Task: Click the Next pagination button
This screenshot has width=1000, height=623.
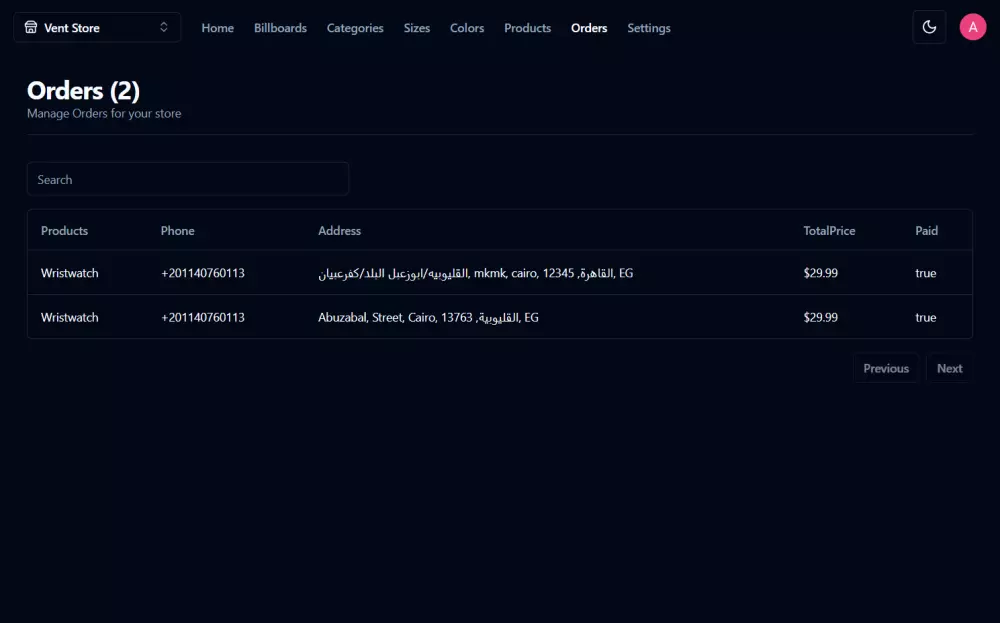Action: (950, 368)
